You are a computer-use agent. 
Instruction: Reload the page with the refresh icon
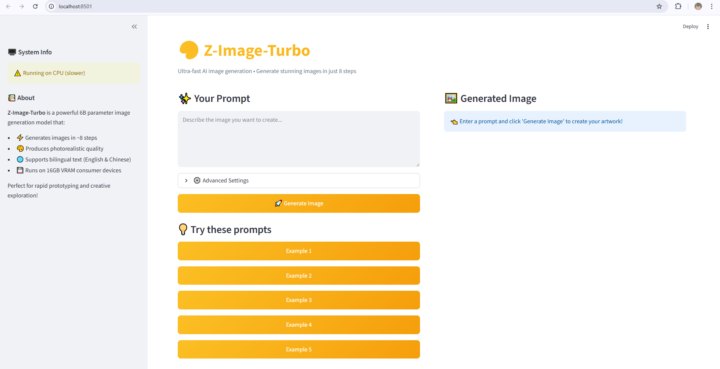click(35, 6)
